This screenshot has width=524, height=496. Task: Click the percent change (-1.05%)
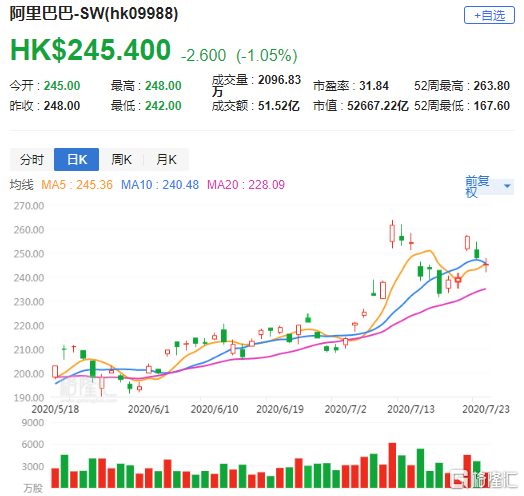pyautogui.click(x=267, y=55)
